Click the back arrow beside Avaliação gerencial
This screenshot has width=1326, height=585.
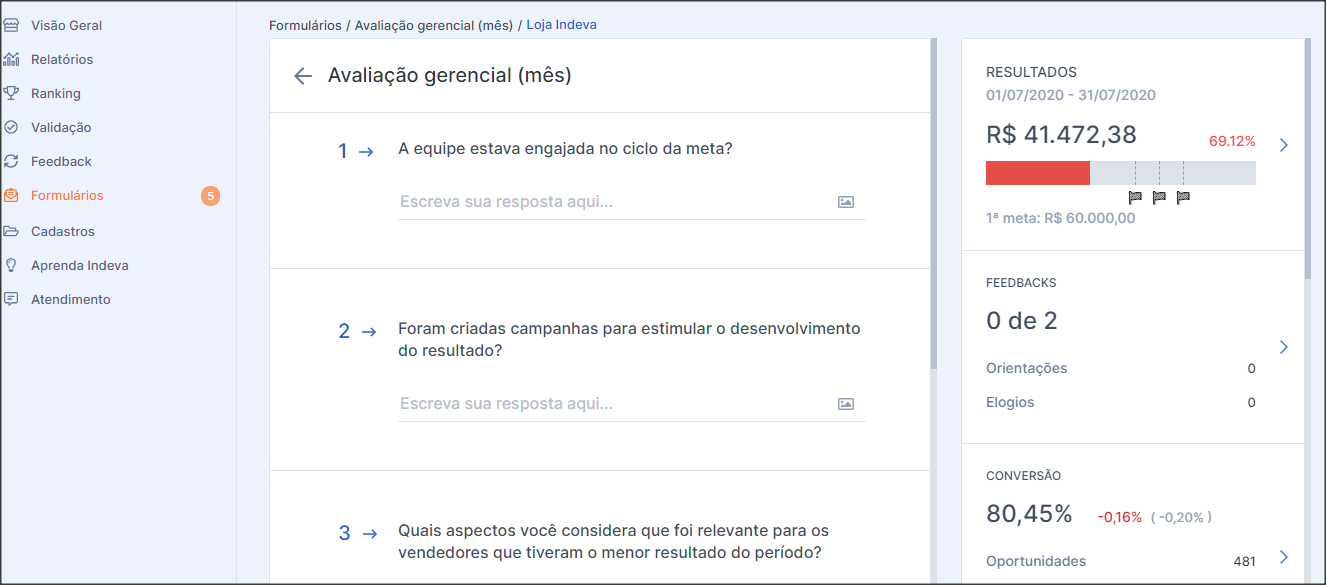302,75
